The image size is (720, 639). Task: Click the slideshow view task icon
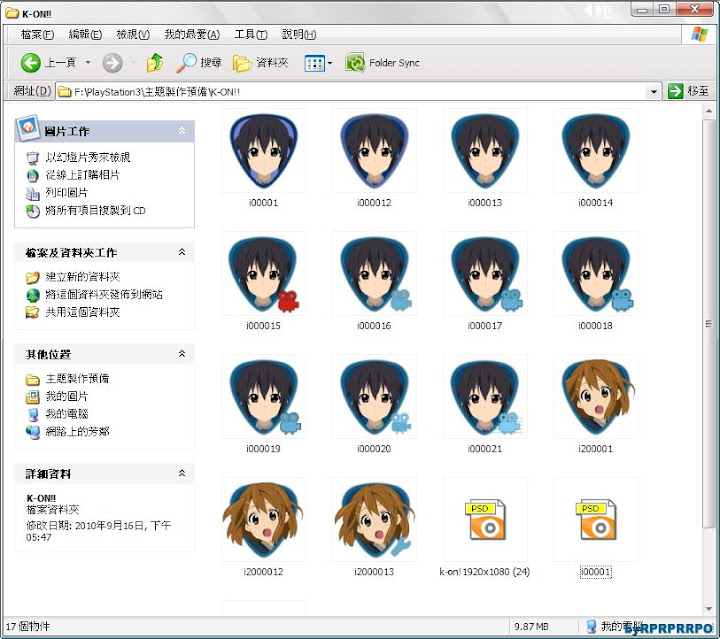tap(33, 158)
